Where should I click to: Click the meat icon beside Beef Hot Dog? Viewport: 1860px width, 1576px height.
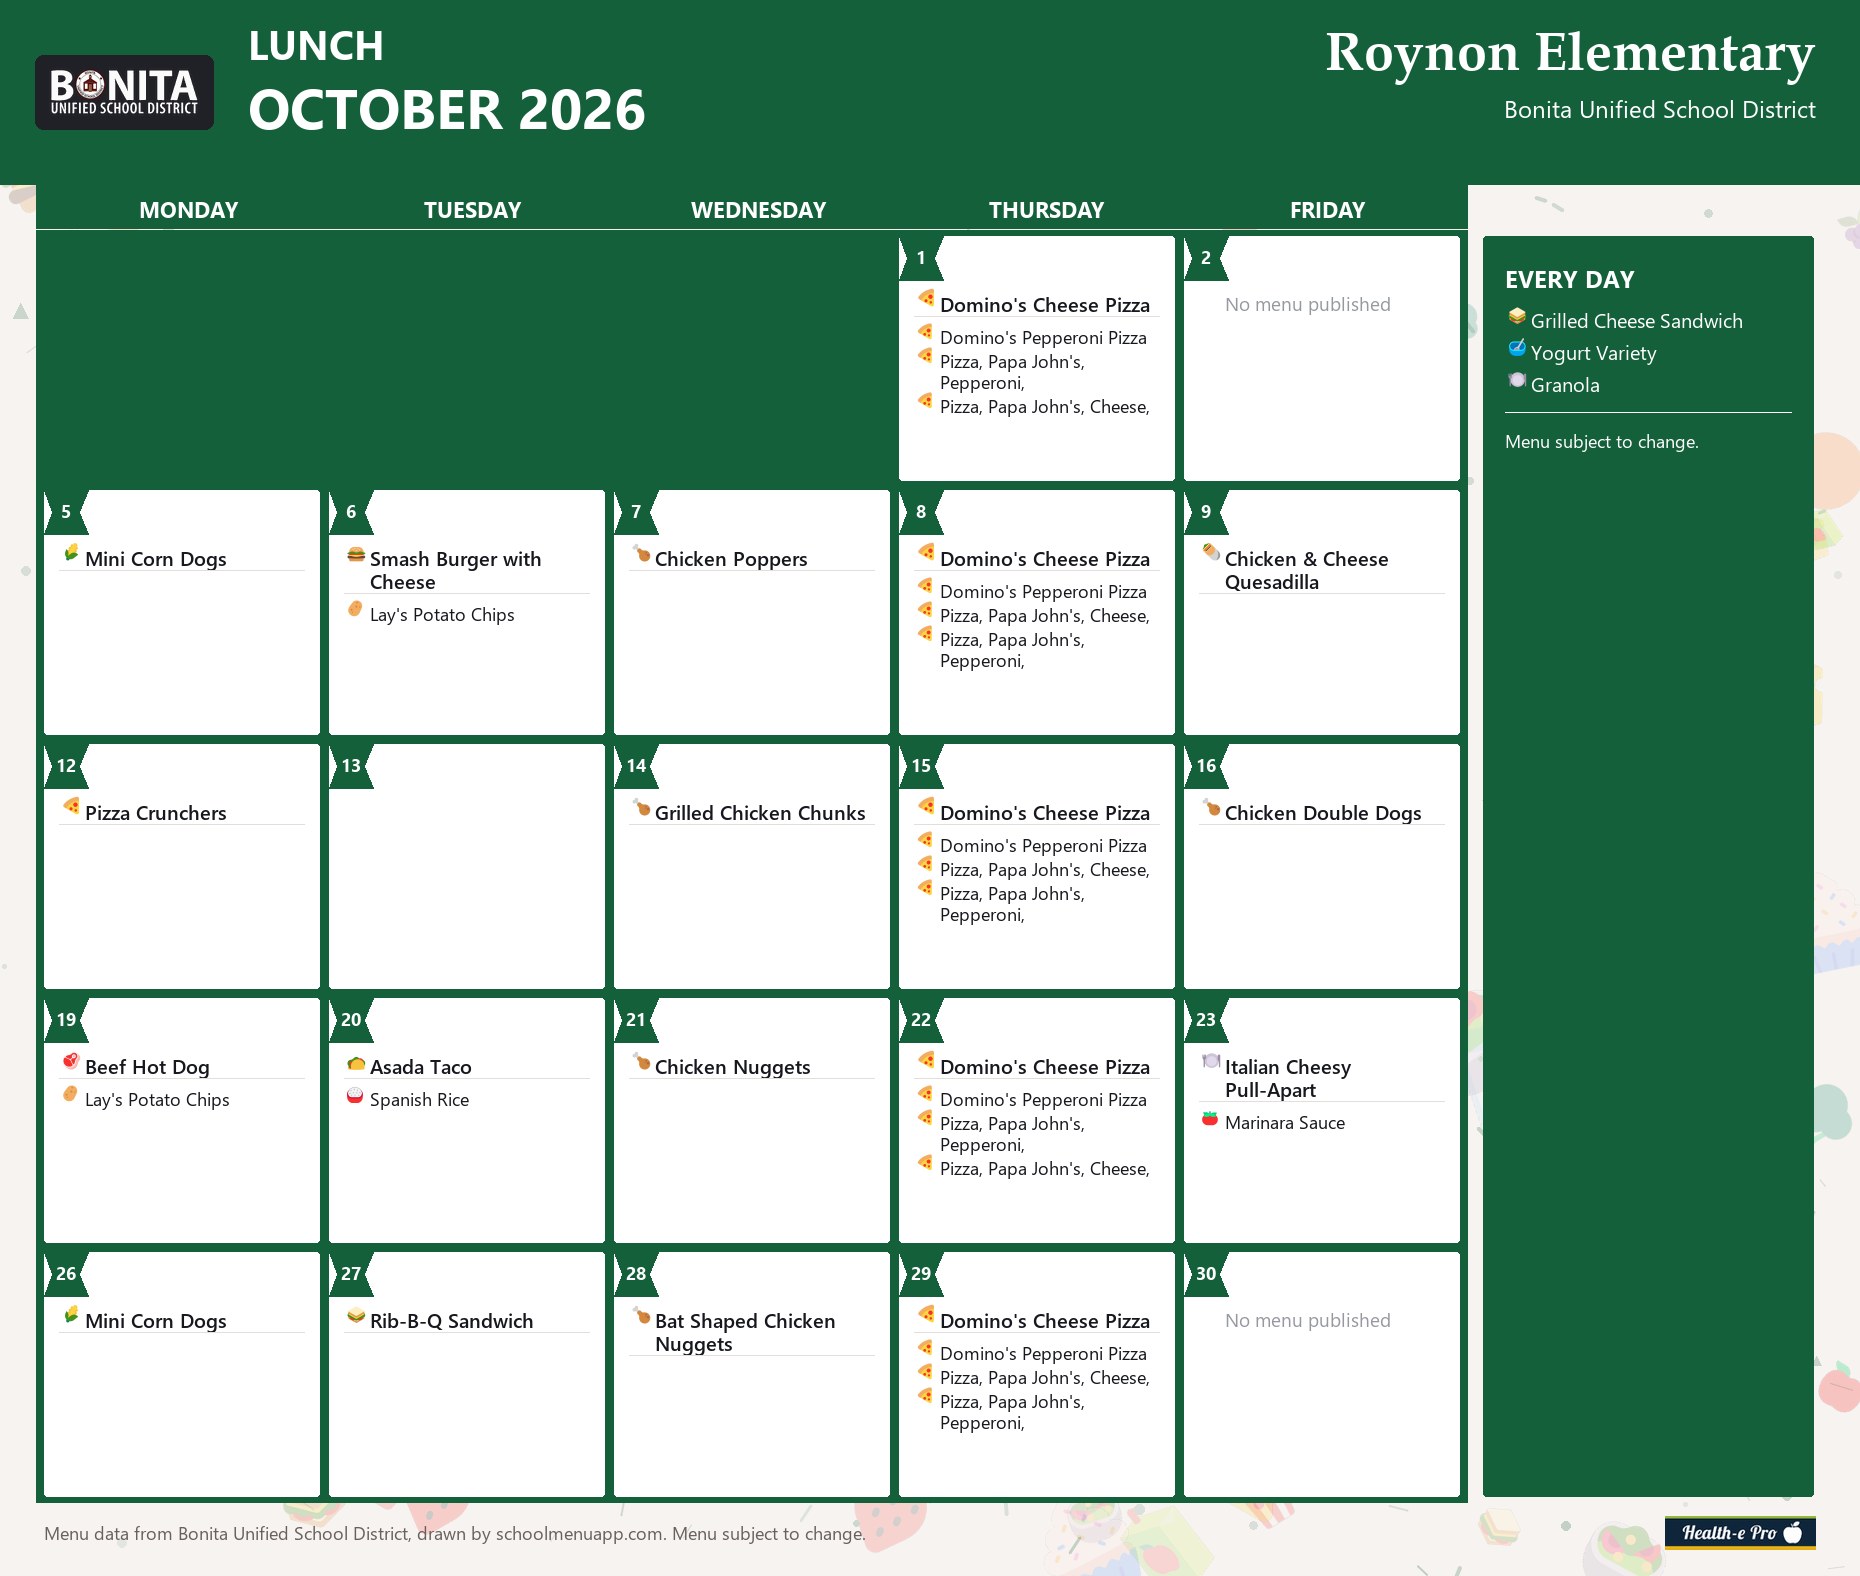[71, 1060]
